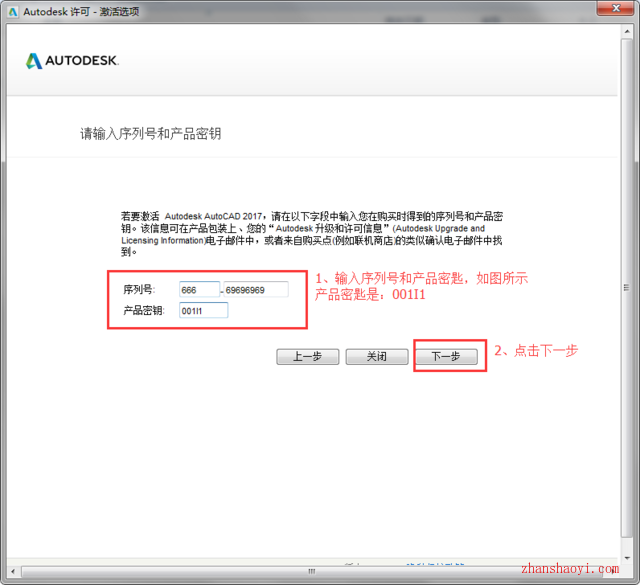This screenshot has width=640, height=585.
Task: Click the vertical scrollbar up arrow
Action: [627, 31]
